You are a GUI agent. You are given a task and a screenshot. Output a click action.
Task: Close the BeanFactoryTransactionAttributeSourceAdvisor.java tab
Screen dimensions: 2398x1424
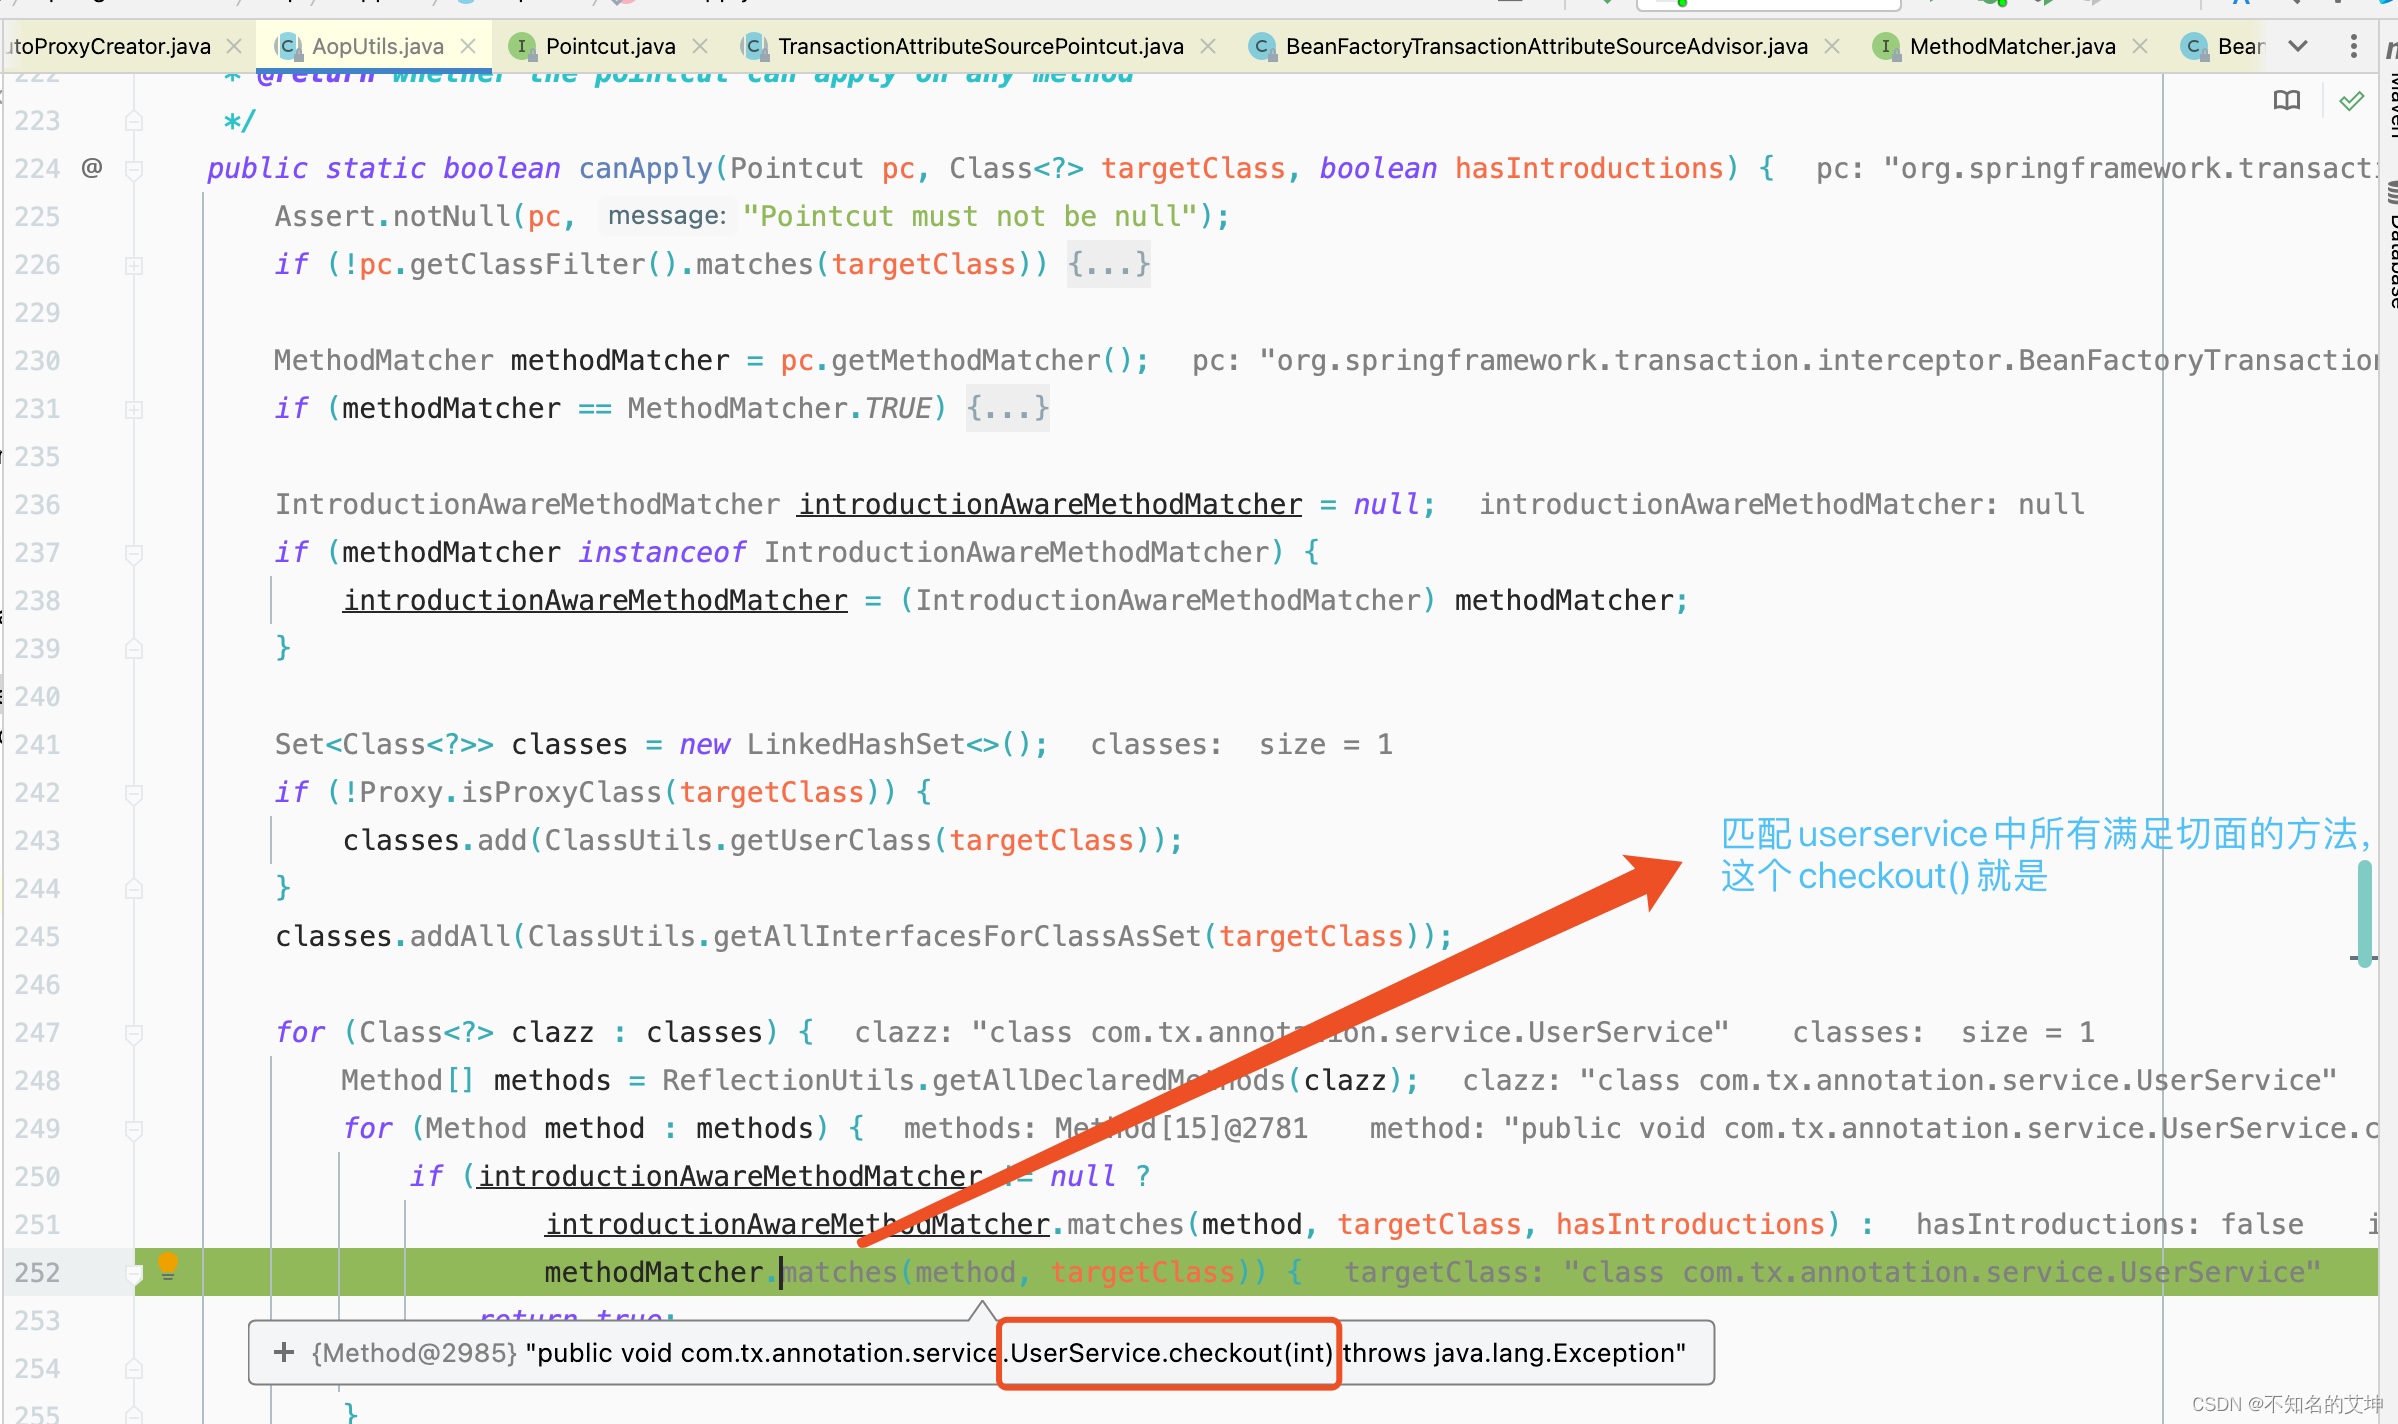click(x=1832, y=46)
